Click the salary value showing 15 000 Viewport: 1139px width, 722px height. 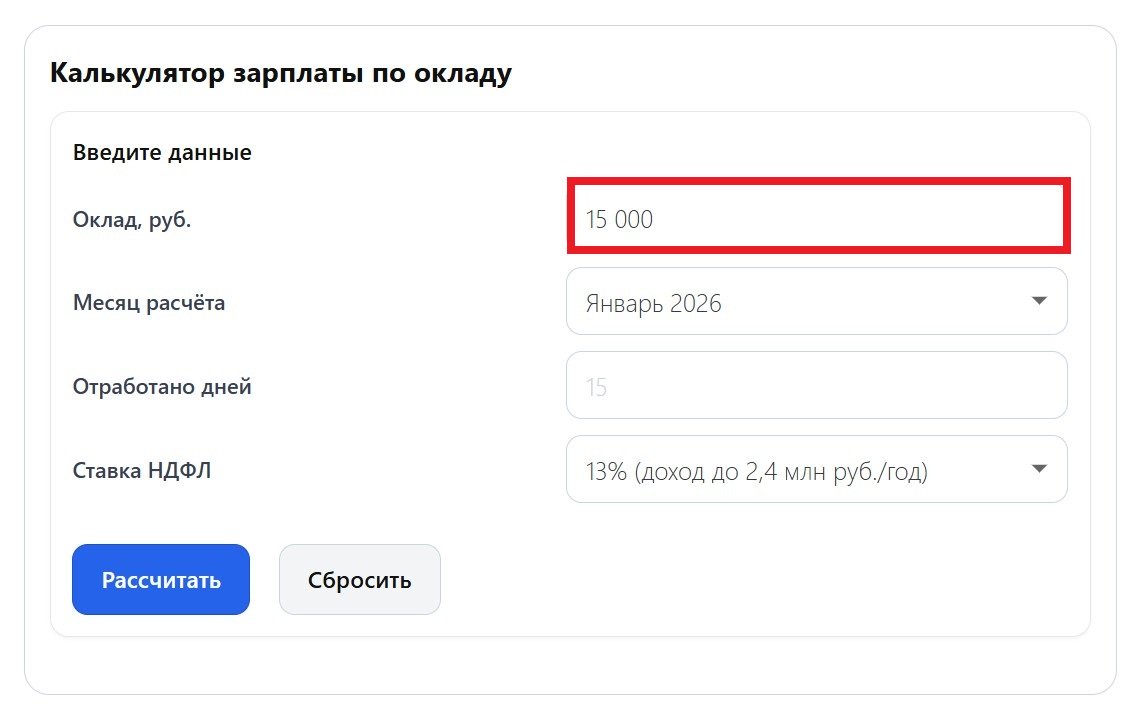620,218
